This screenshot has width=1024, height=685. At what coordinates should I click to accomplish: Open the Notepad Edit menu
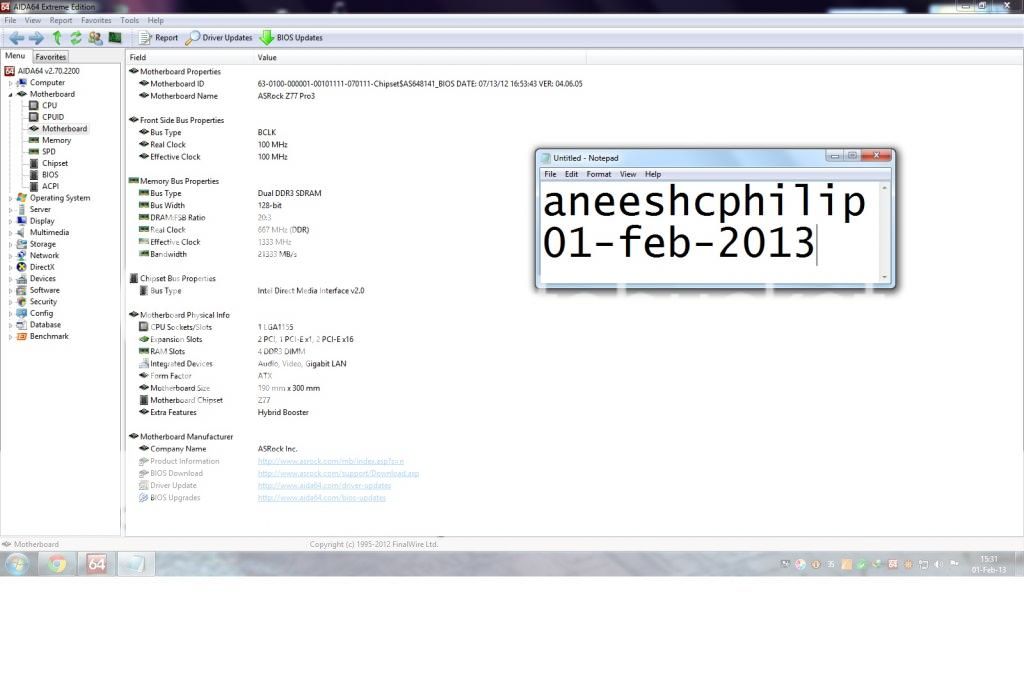coord(571,174)
